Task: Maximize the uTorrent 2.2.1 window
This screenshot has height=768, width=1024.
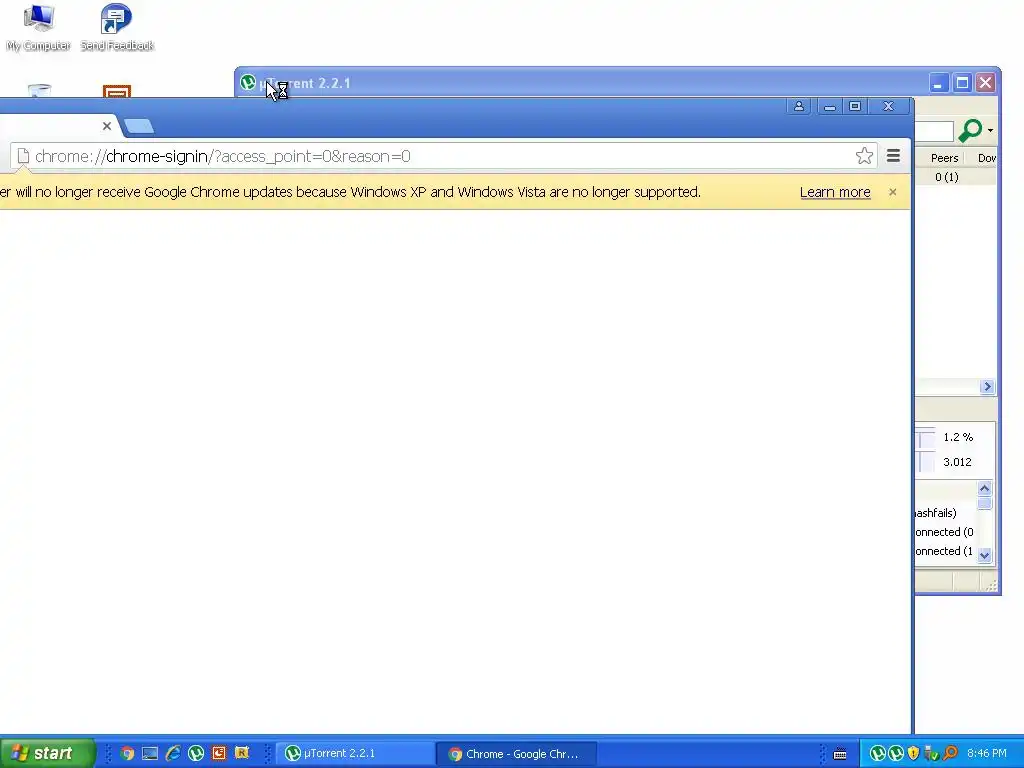Action: click(x=962, y=83)
